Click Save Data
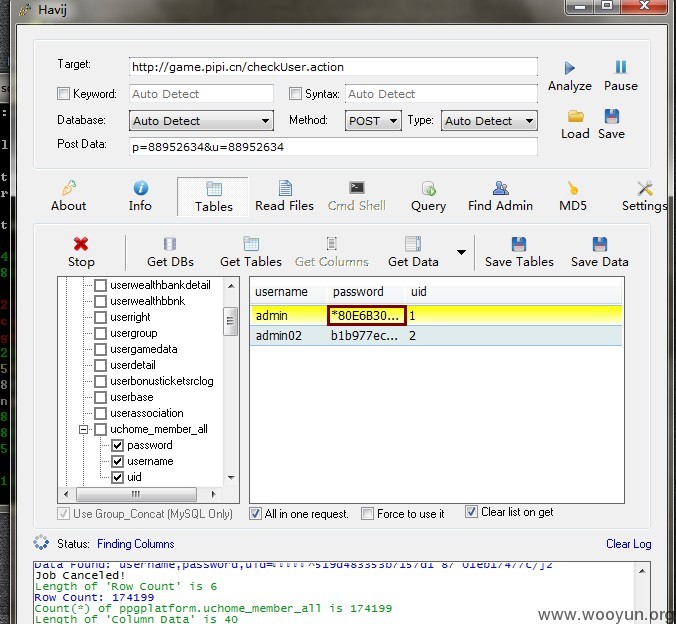Viewport: 676px width, 624px height. 600,252
